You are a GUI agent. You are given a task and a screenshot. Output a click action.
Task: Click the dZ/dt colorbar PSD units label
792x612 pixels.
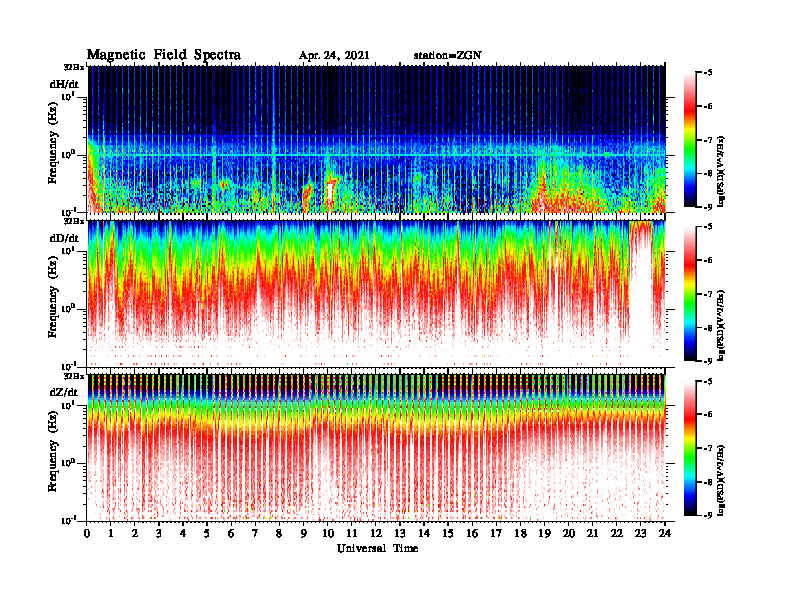721,480
